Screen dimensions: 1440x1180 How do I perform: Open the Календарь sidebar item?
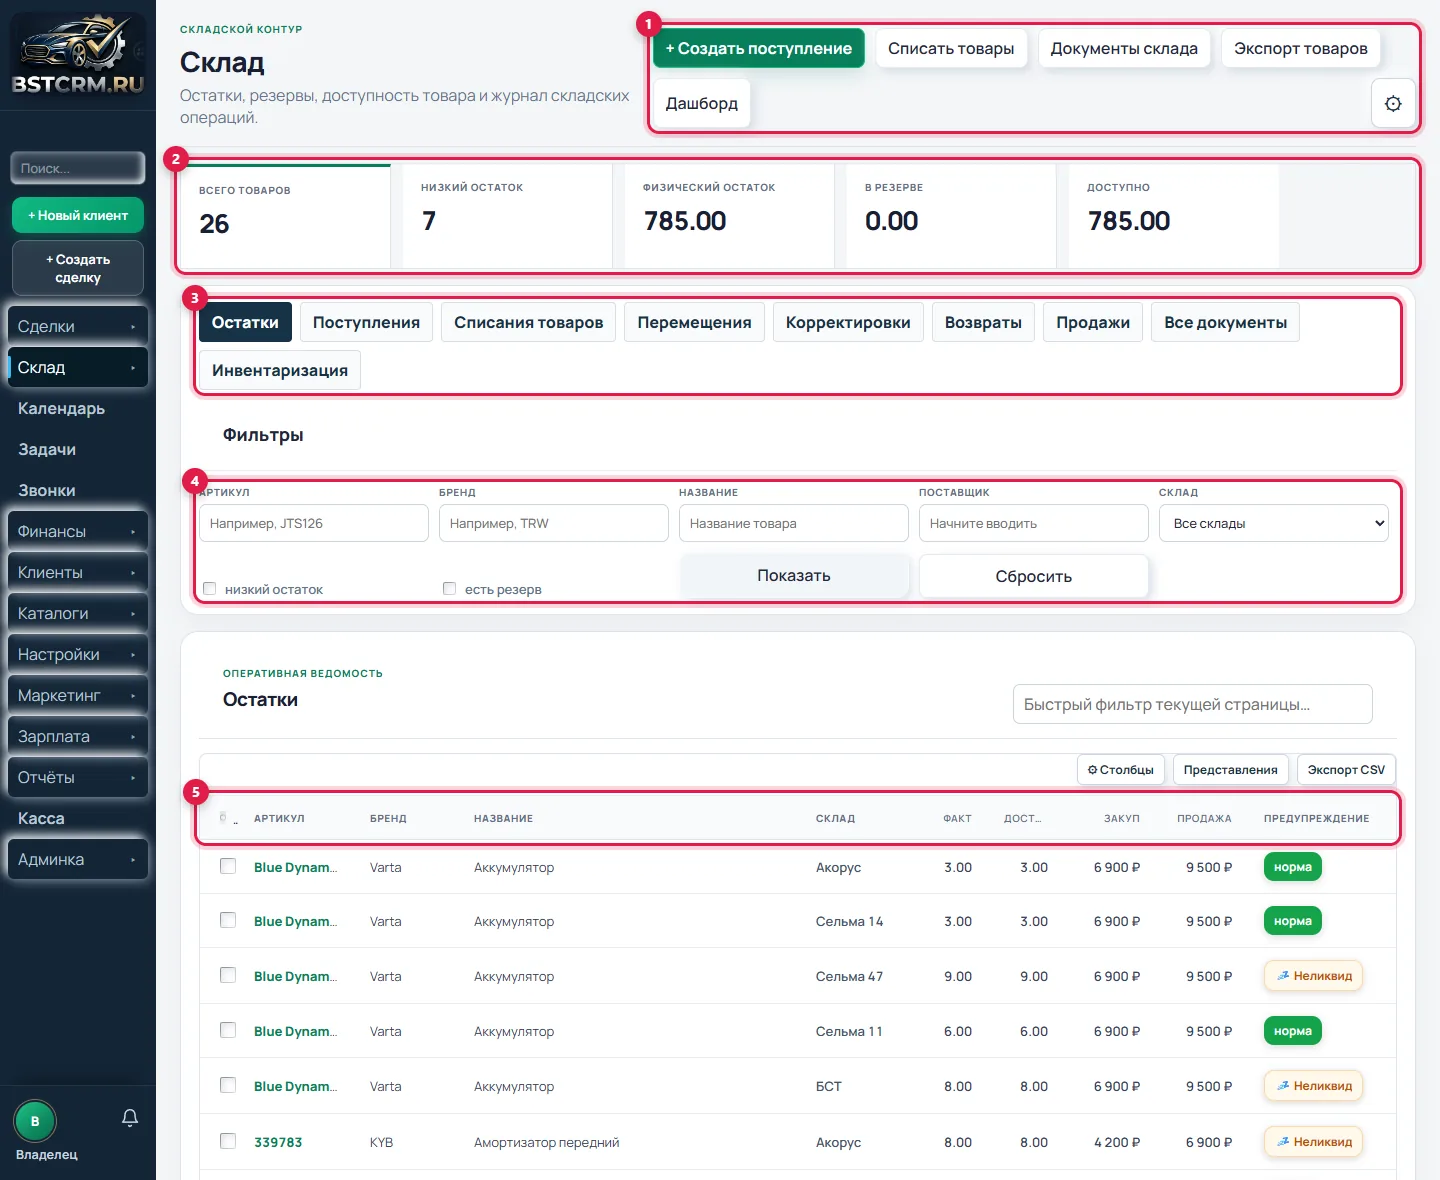click(77, 408)
